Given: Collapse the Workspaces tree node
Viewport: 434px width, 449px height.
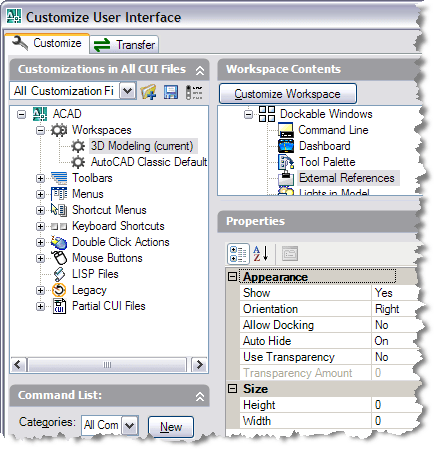Looking at the screenshot, I should pyautogui.click(x=40, y=130).
